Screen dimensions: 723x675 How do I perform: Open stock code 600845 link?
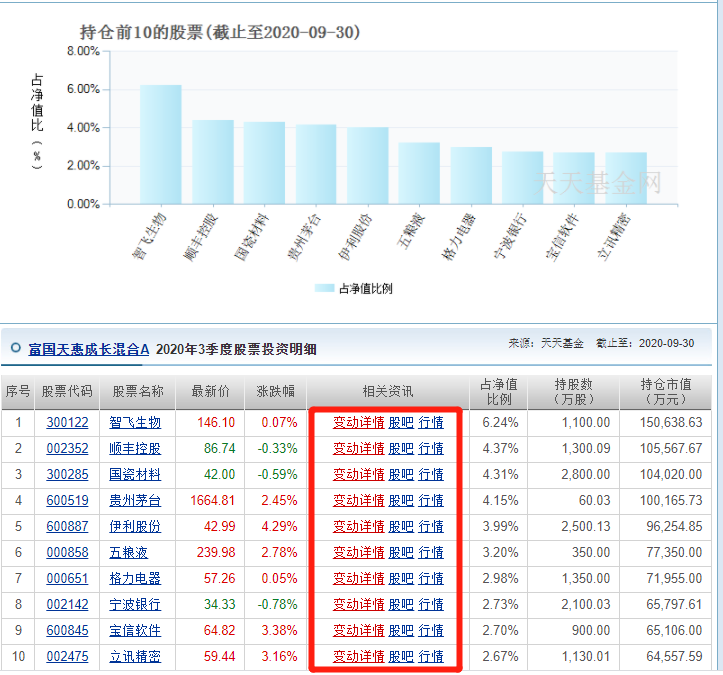(67, 630)
